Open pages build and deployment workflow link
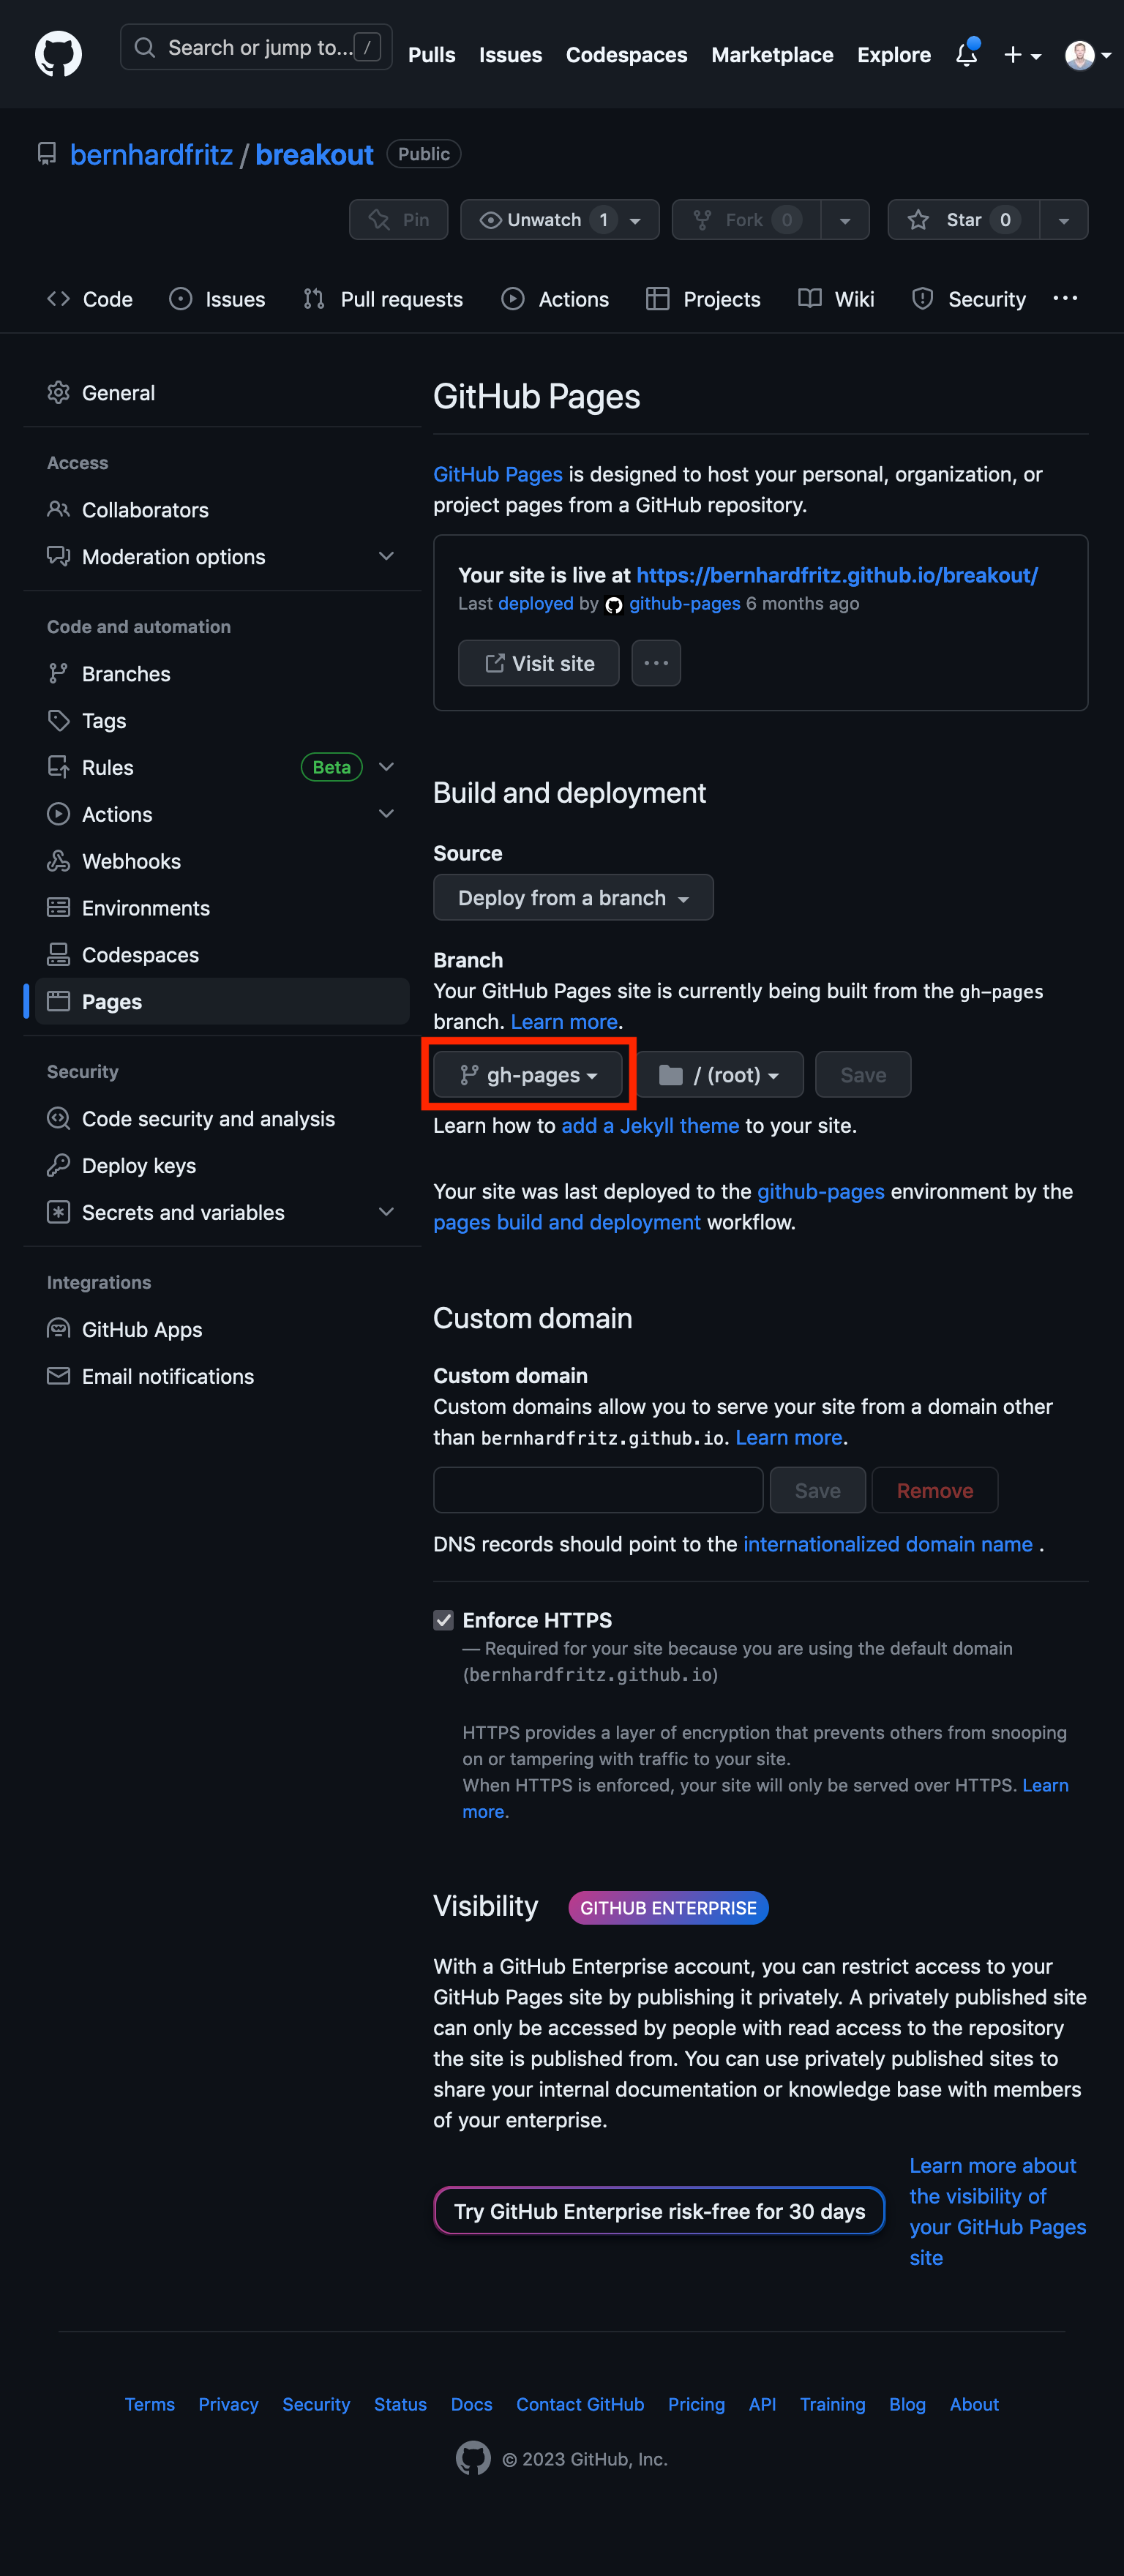1124x2576 pixels. coord(566,1223)
